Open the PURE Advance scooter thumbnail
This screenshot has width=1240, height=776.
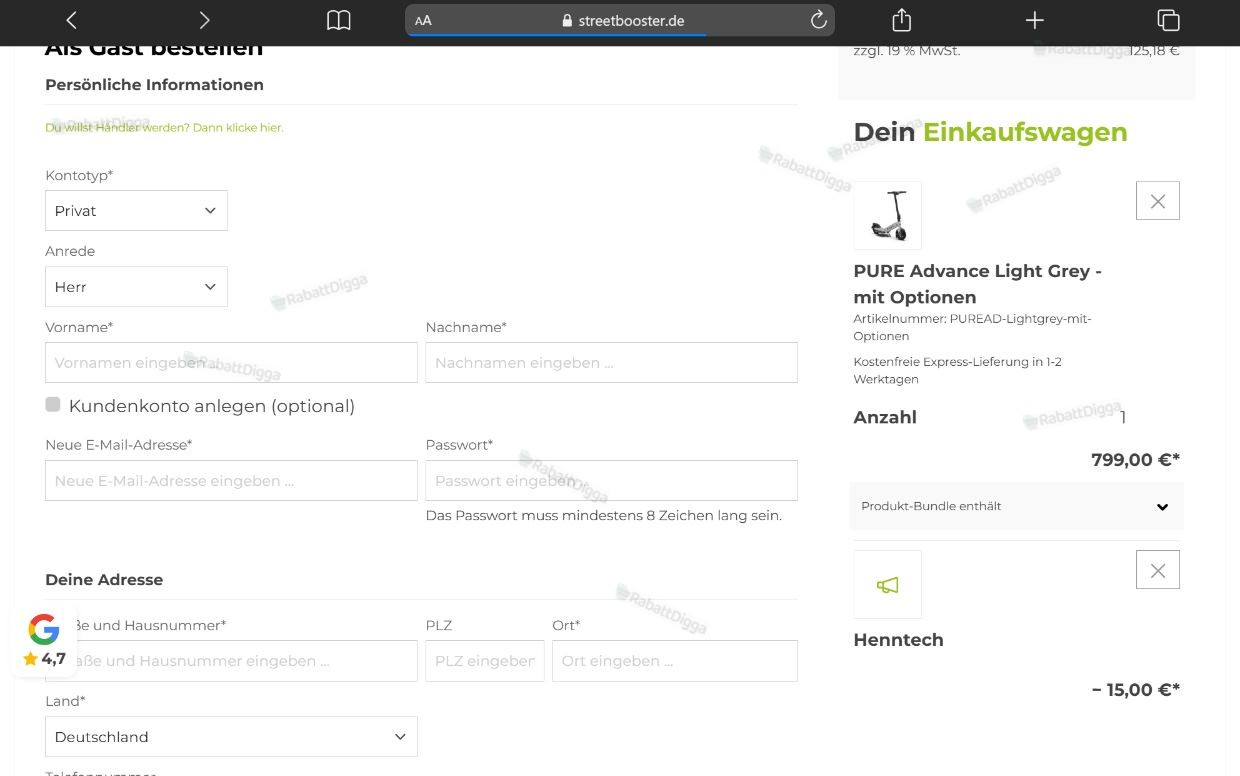click(x=887, y=215)
